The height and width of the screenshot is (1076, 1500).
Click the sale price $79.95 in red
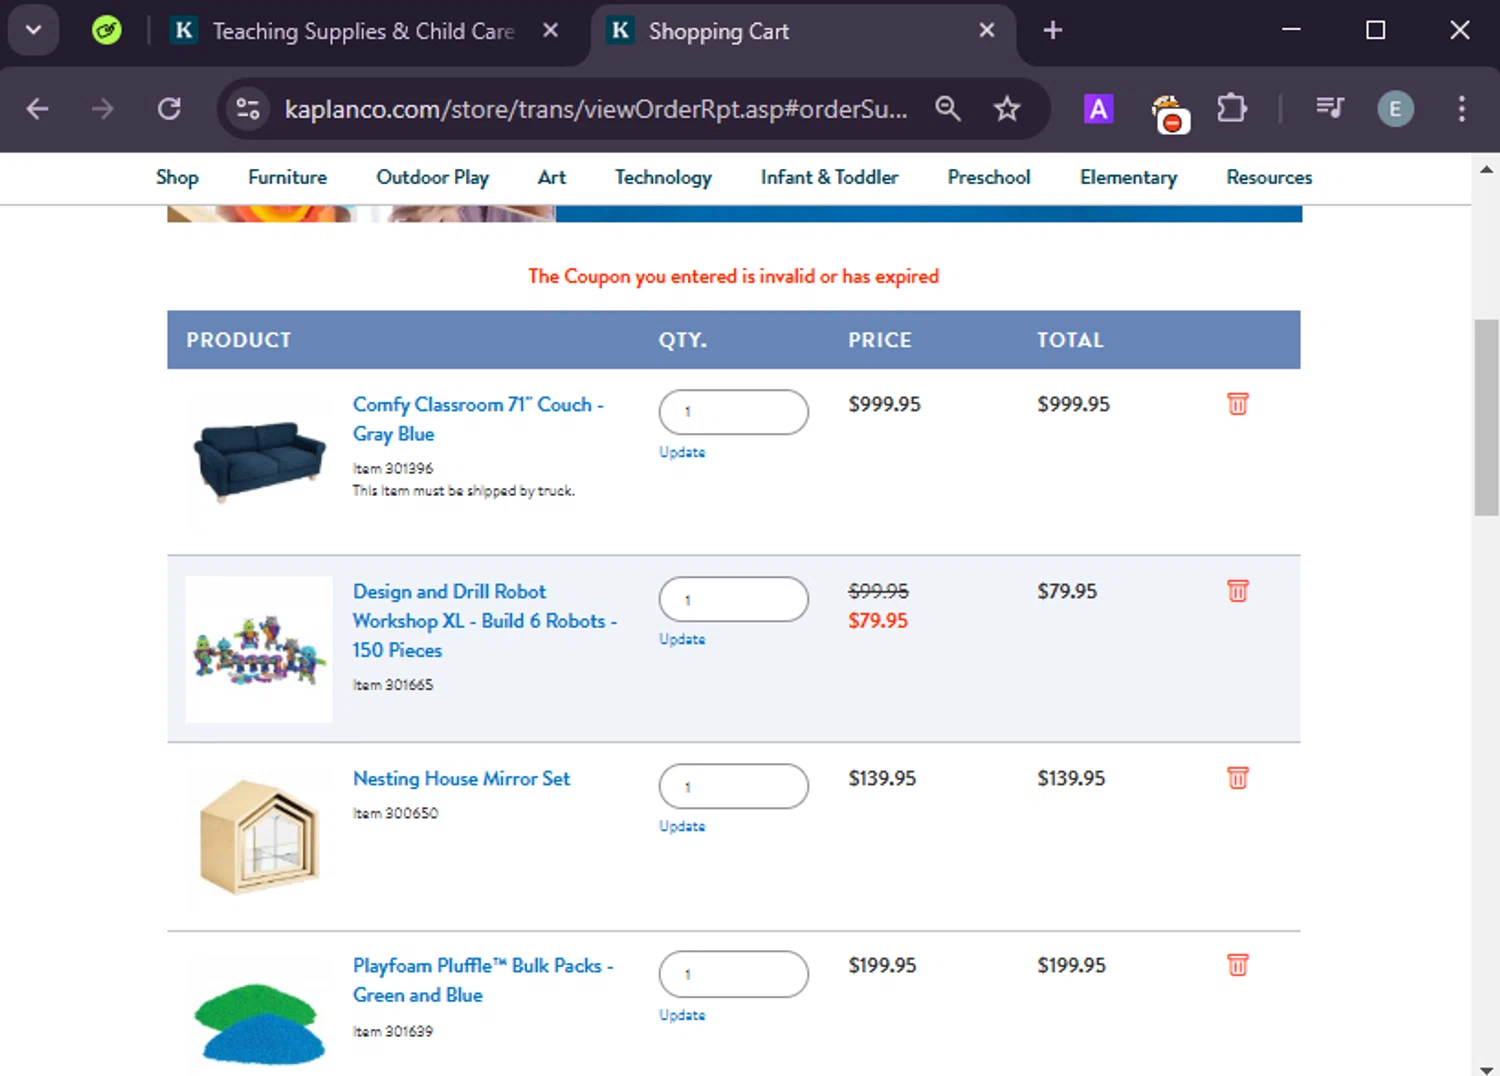(x=878, y=620)
